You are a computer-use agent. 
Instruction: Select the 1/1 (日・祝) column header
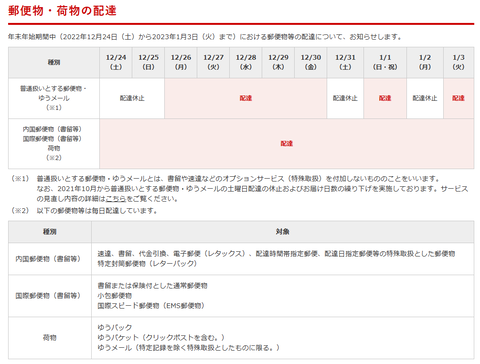click(x=385, y=62)
